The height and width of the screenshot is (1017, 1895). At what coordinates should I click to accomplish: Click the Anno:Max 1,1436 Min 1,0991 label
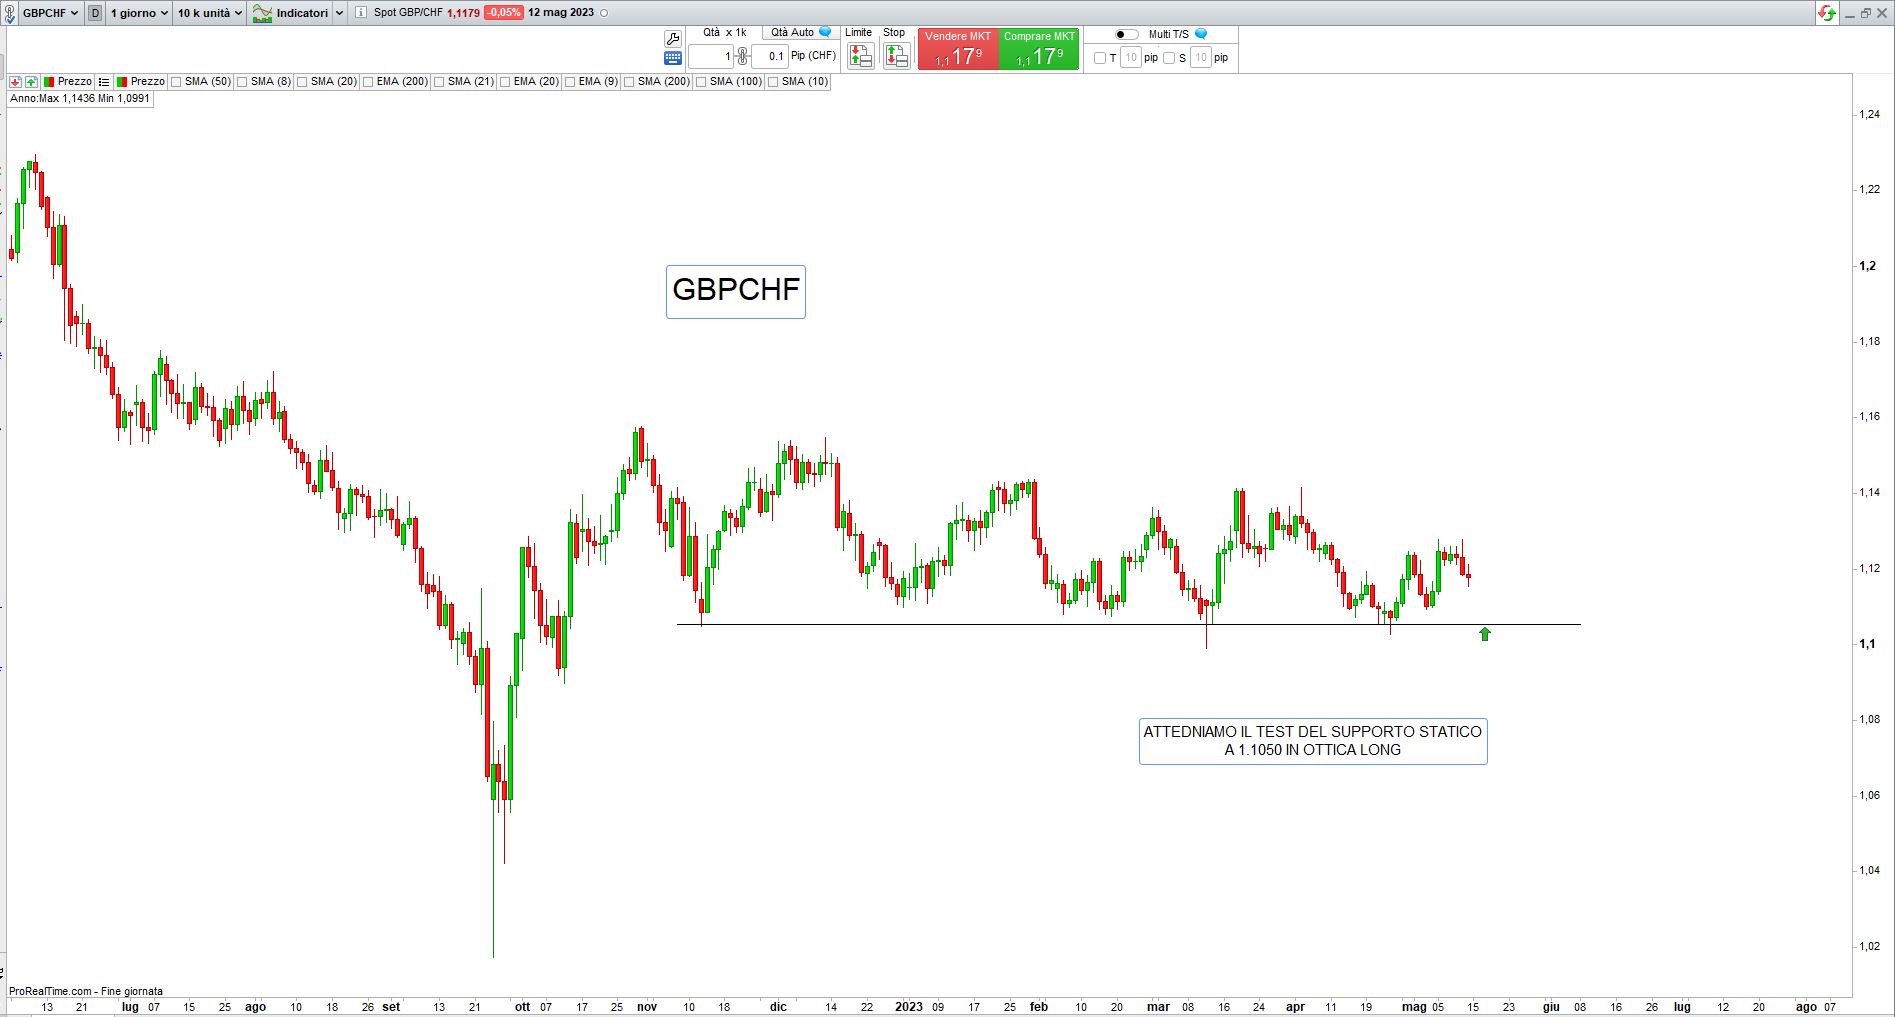click(80, 99)
